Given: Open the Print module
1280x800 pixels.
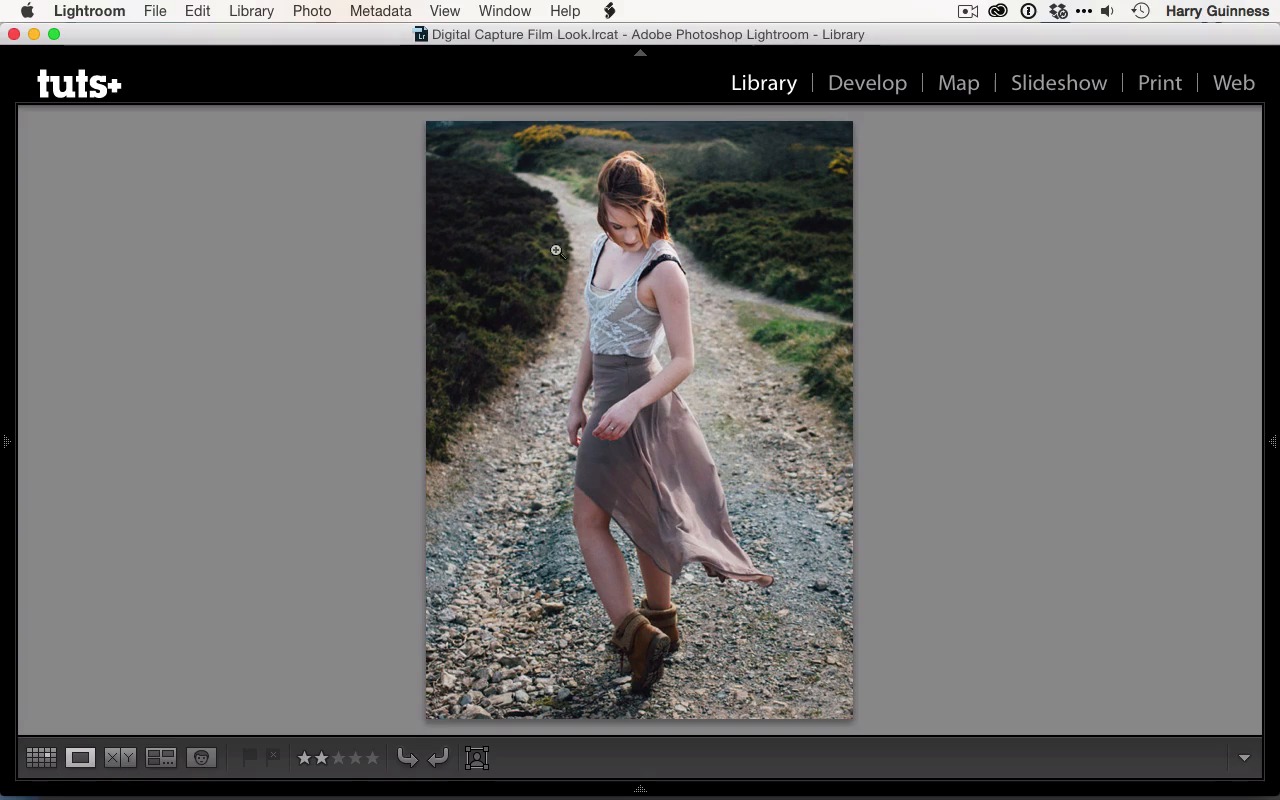Looking at the screenshot, I should pyautogui.click(x=1160, y=83).
